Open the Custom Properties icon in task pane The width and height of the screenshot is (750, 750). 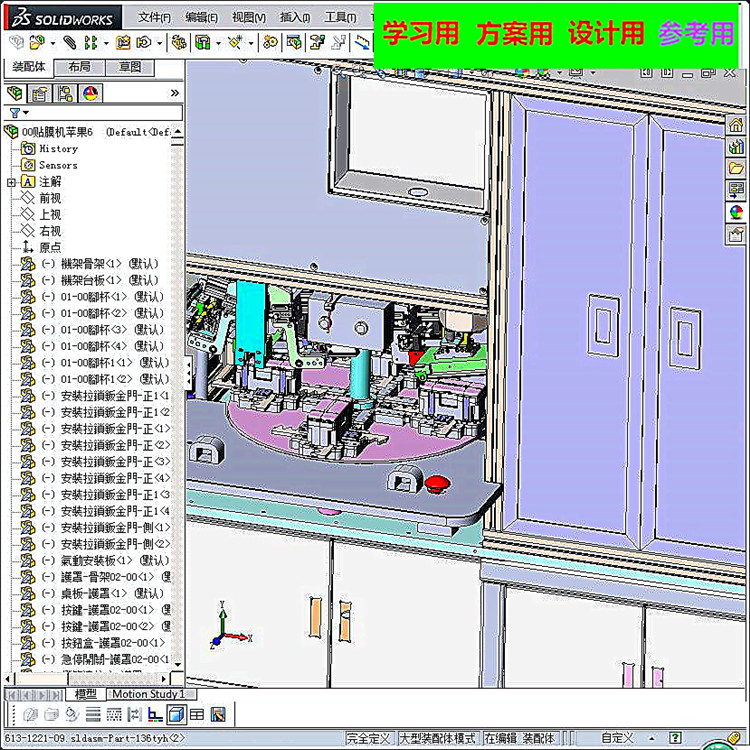(736, 234)
